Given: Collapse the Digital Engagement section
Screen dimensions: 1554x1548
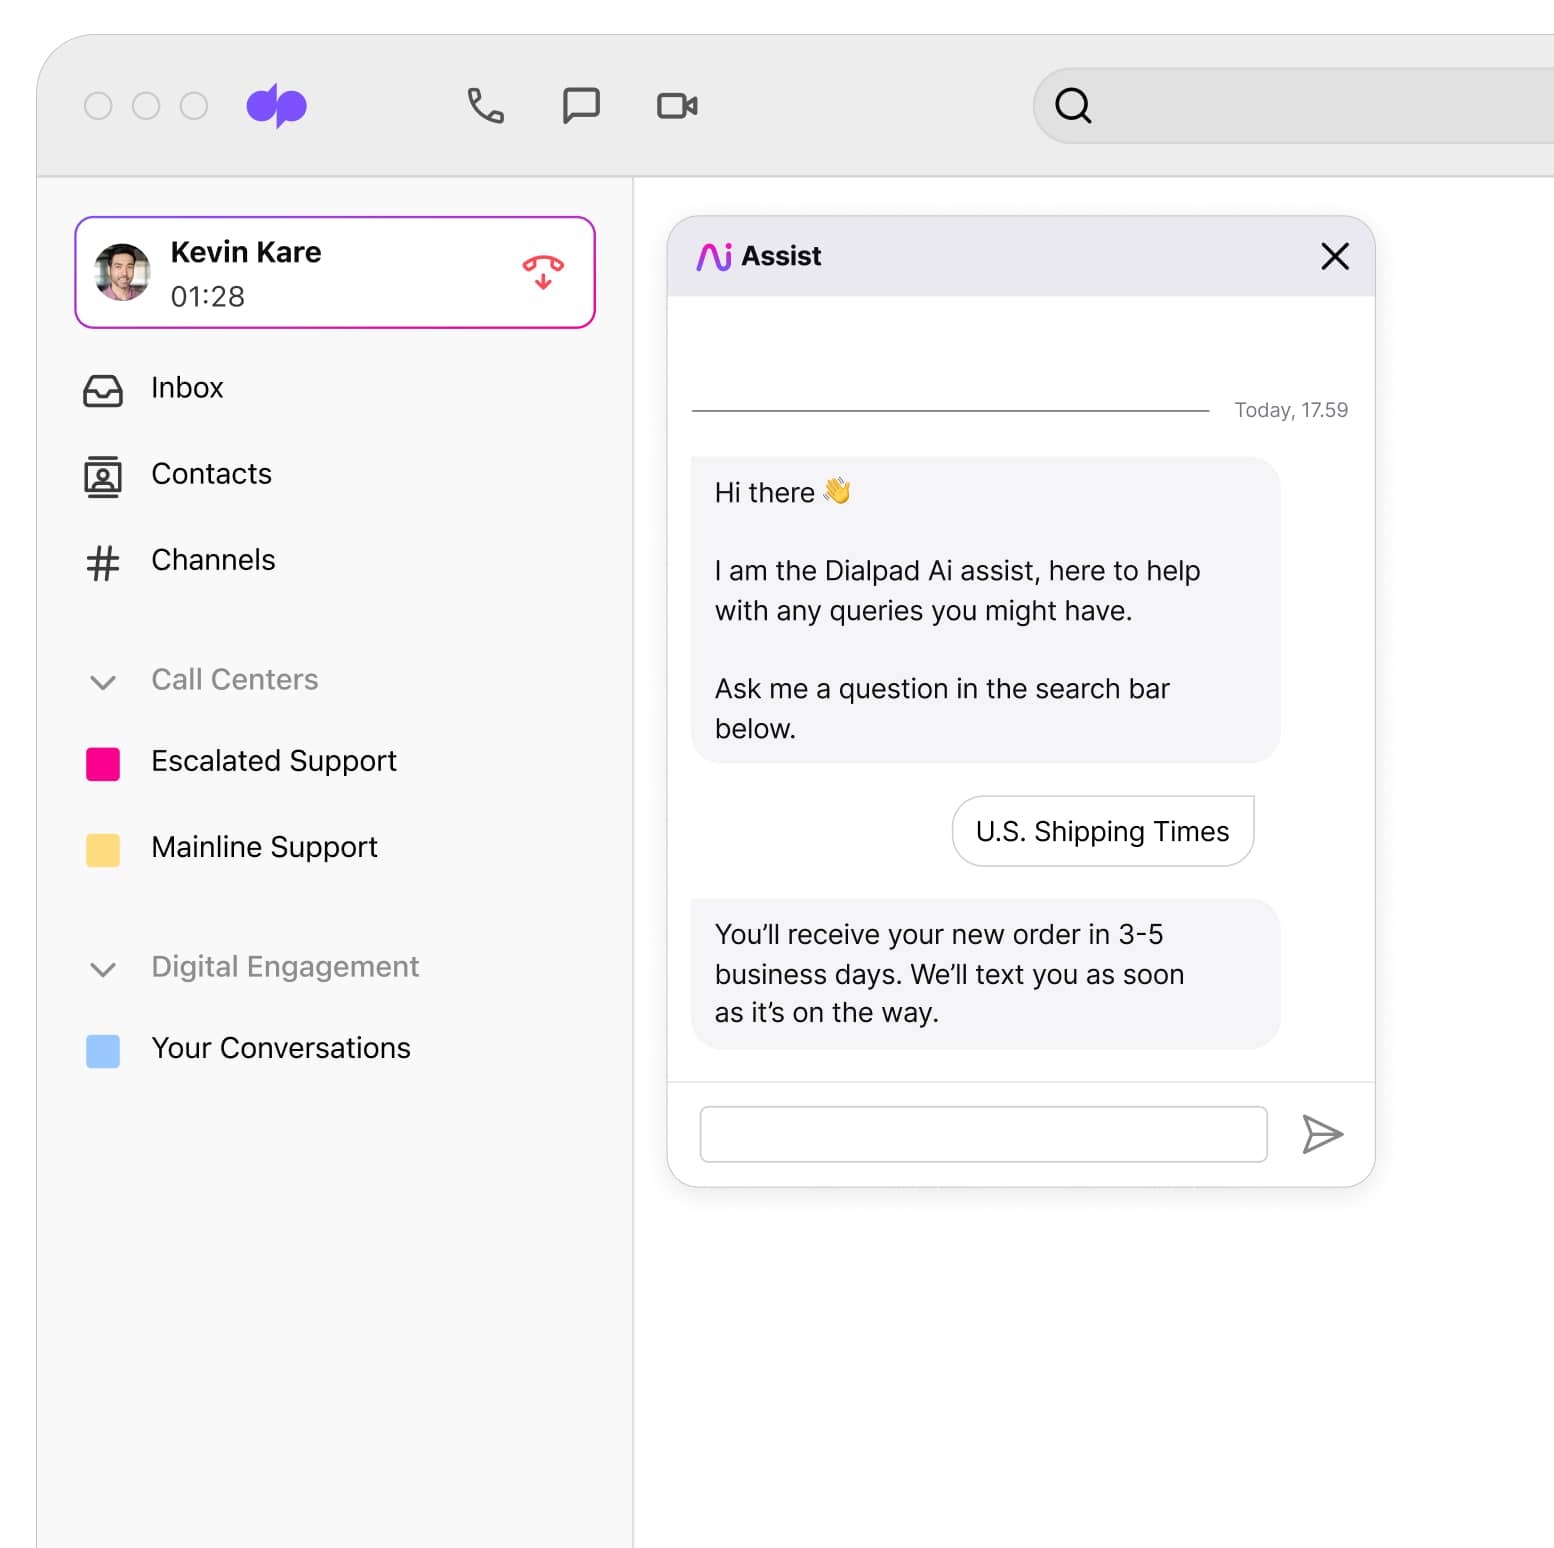Looking at the screenshot, I should click(x=103, y=969).
